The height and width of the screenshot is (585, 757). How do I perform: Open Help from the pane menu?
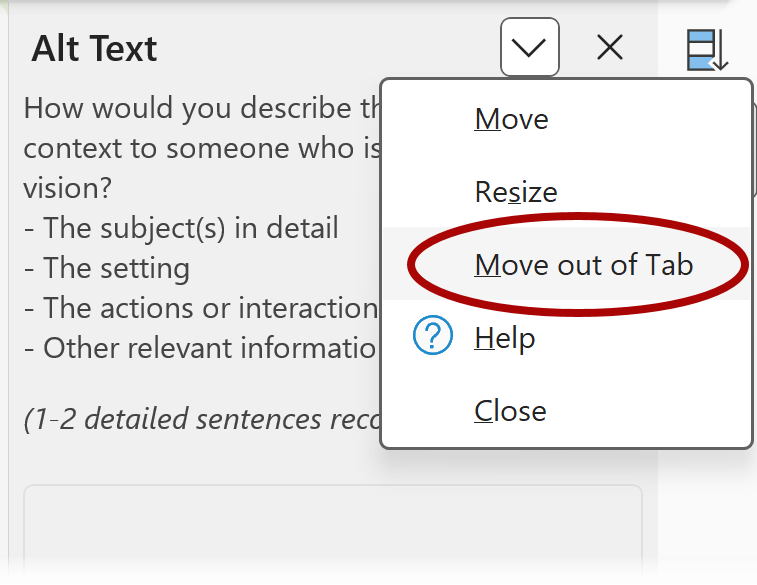click(x=505, y=339)
